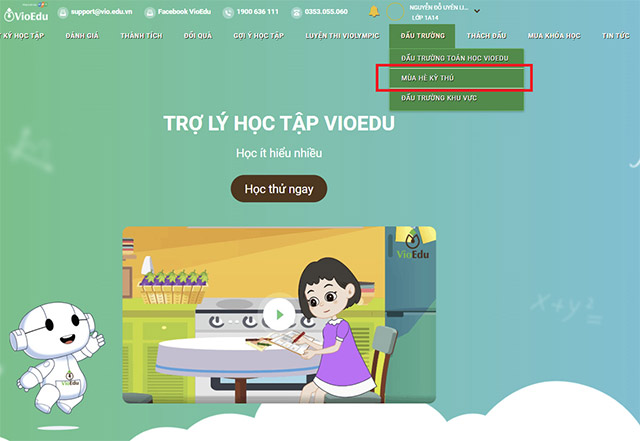
Task: Click the telephone icon beside 0353.055.060
Action: pyautogui.click(x=297, y=13)
